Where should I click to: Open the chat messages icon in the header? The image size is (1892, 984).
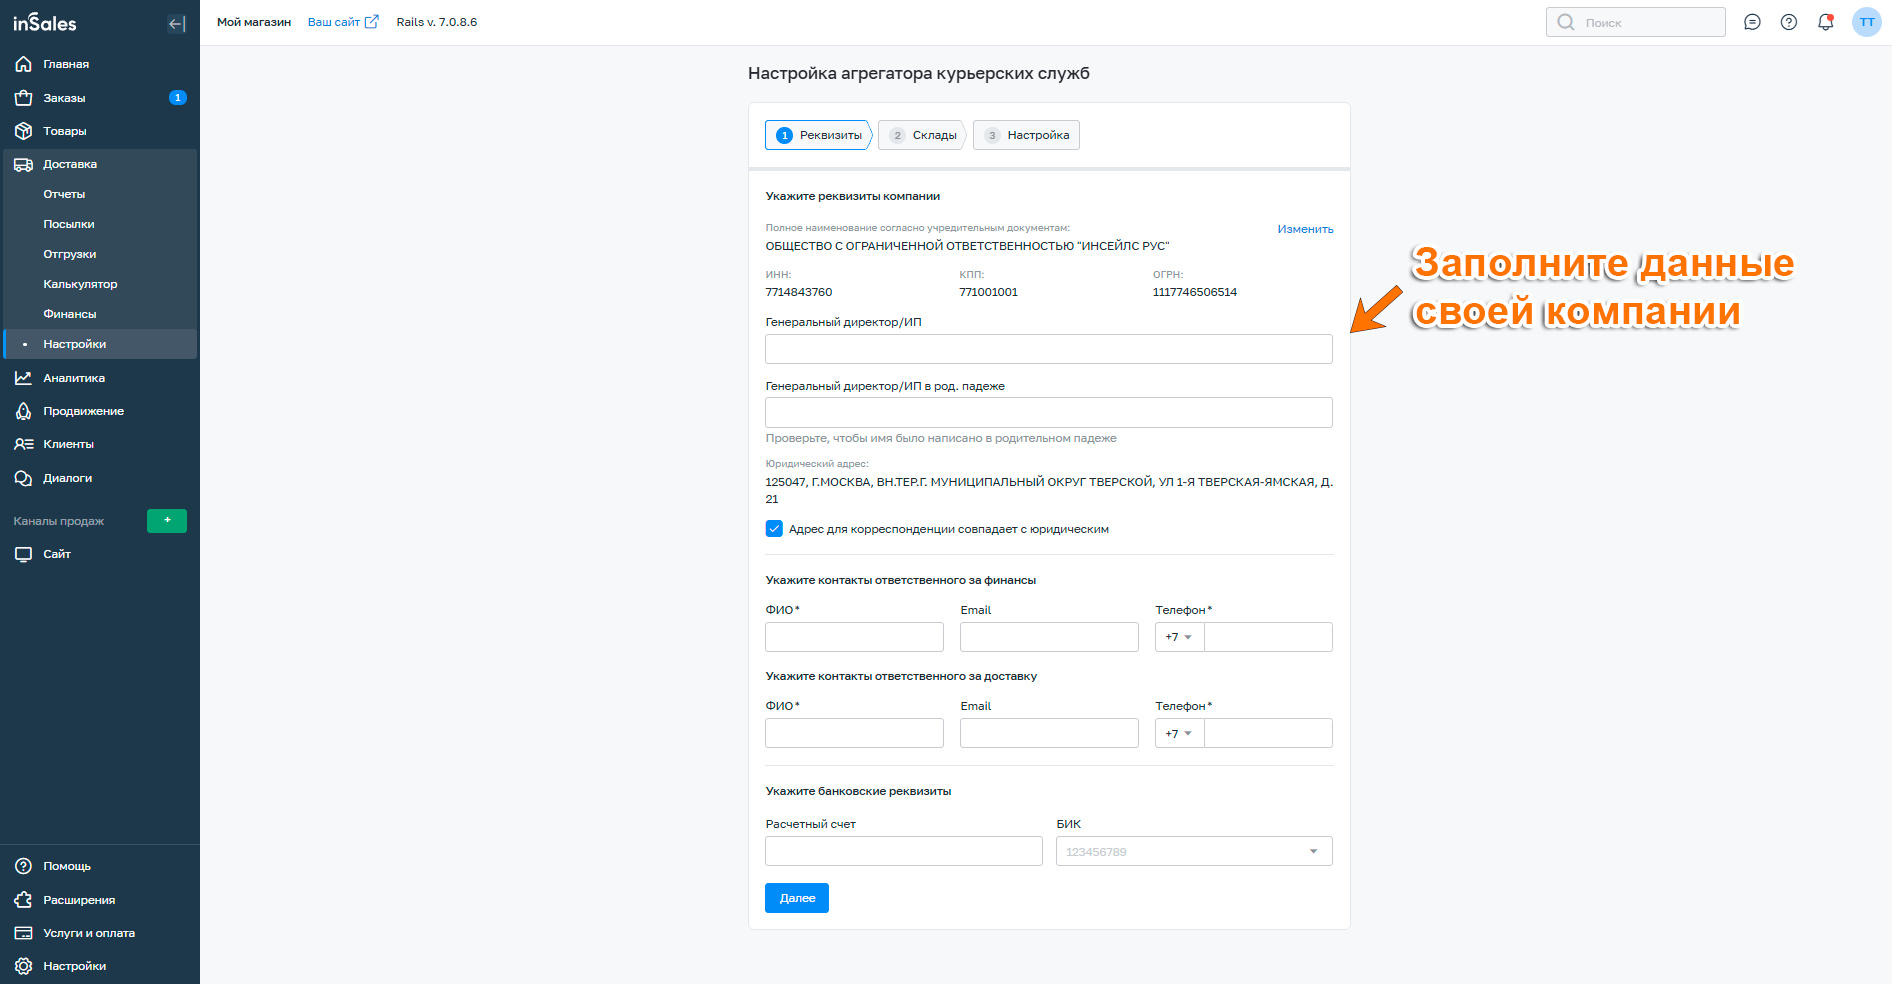click(x=1752, y=22)
